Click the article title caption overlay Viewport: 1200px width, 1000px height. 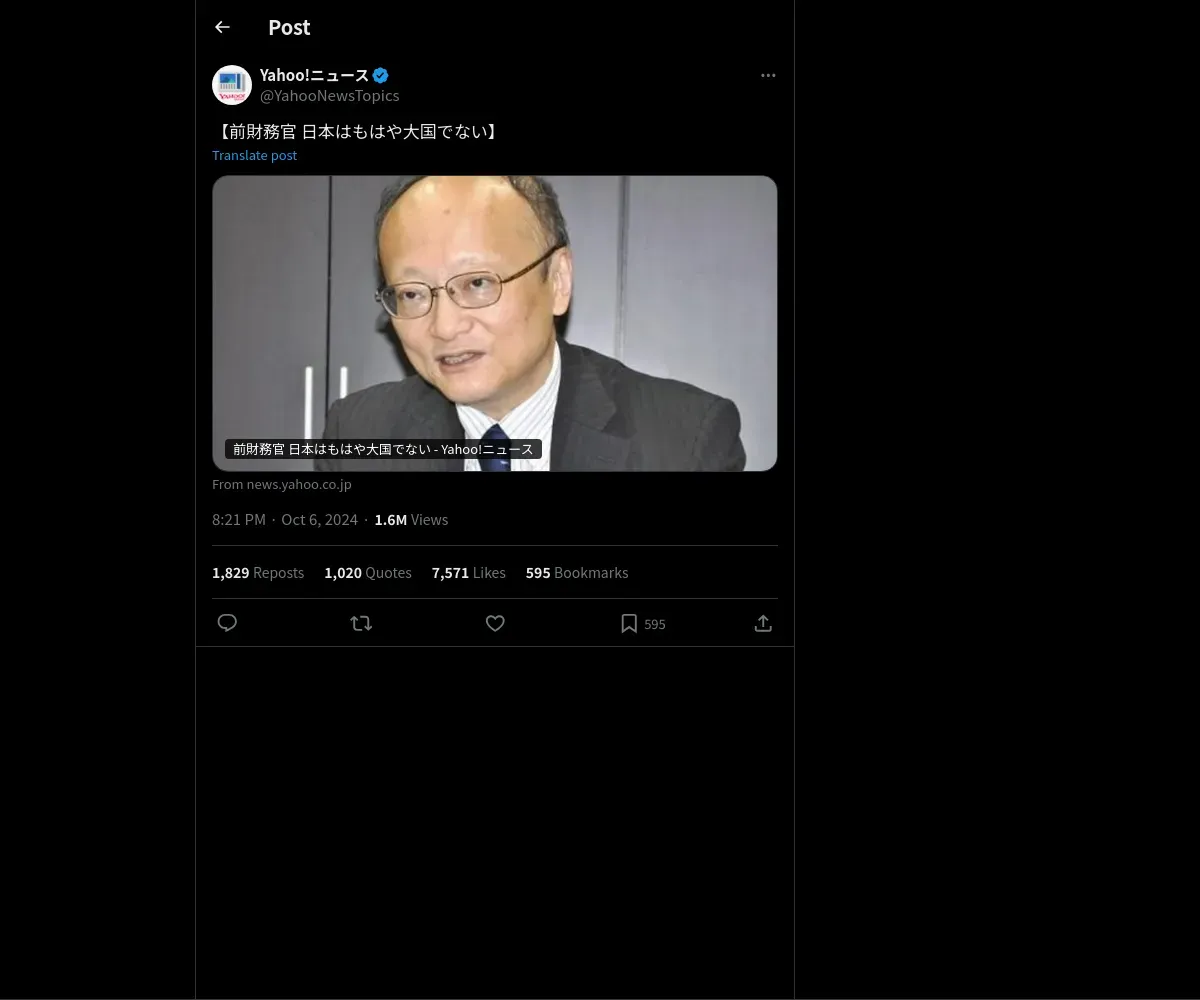coord(383,449)
